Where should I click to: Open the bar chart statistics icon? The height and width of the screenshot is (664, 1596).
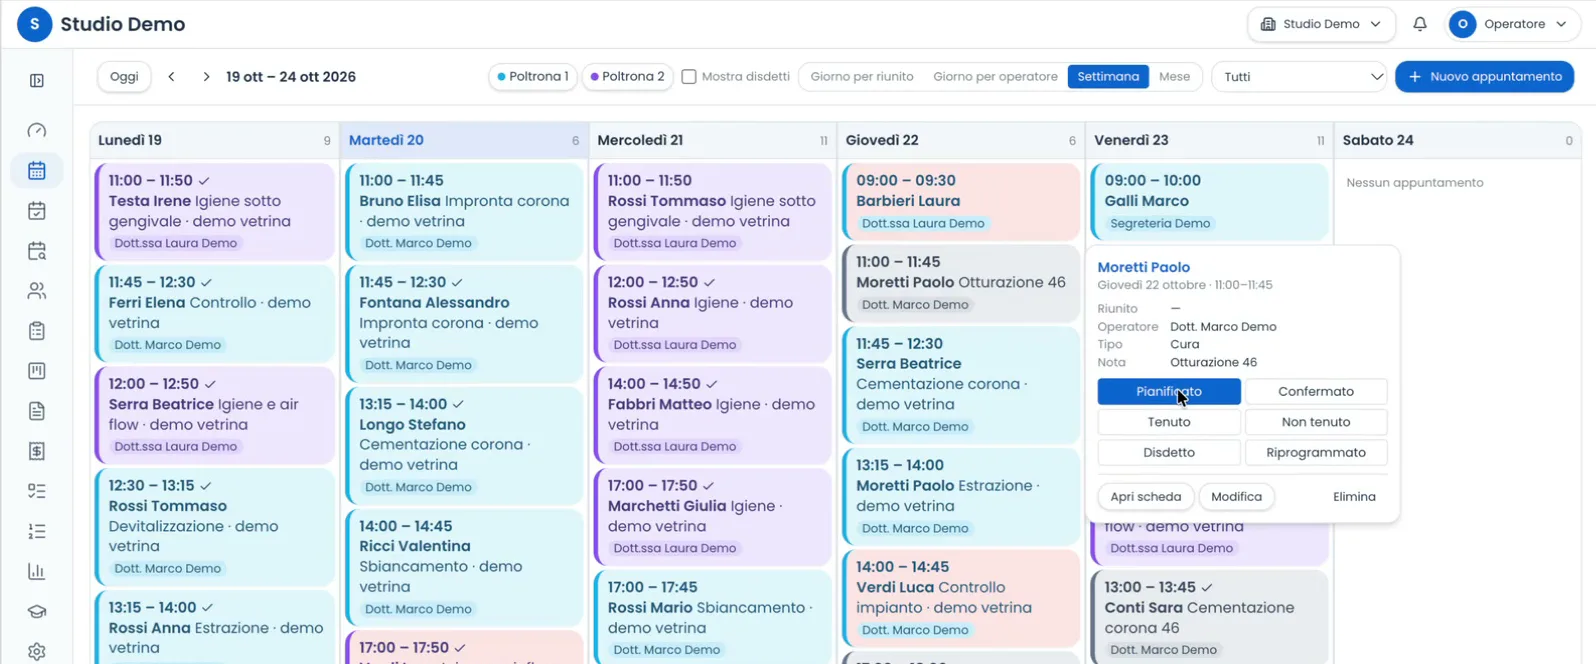pyautogui.click(x=37, y=572)
